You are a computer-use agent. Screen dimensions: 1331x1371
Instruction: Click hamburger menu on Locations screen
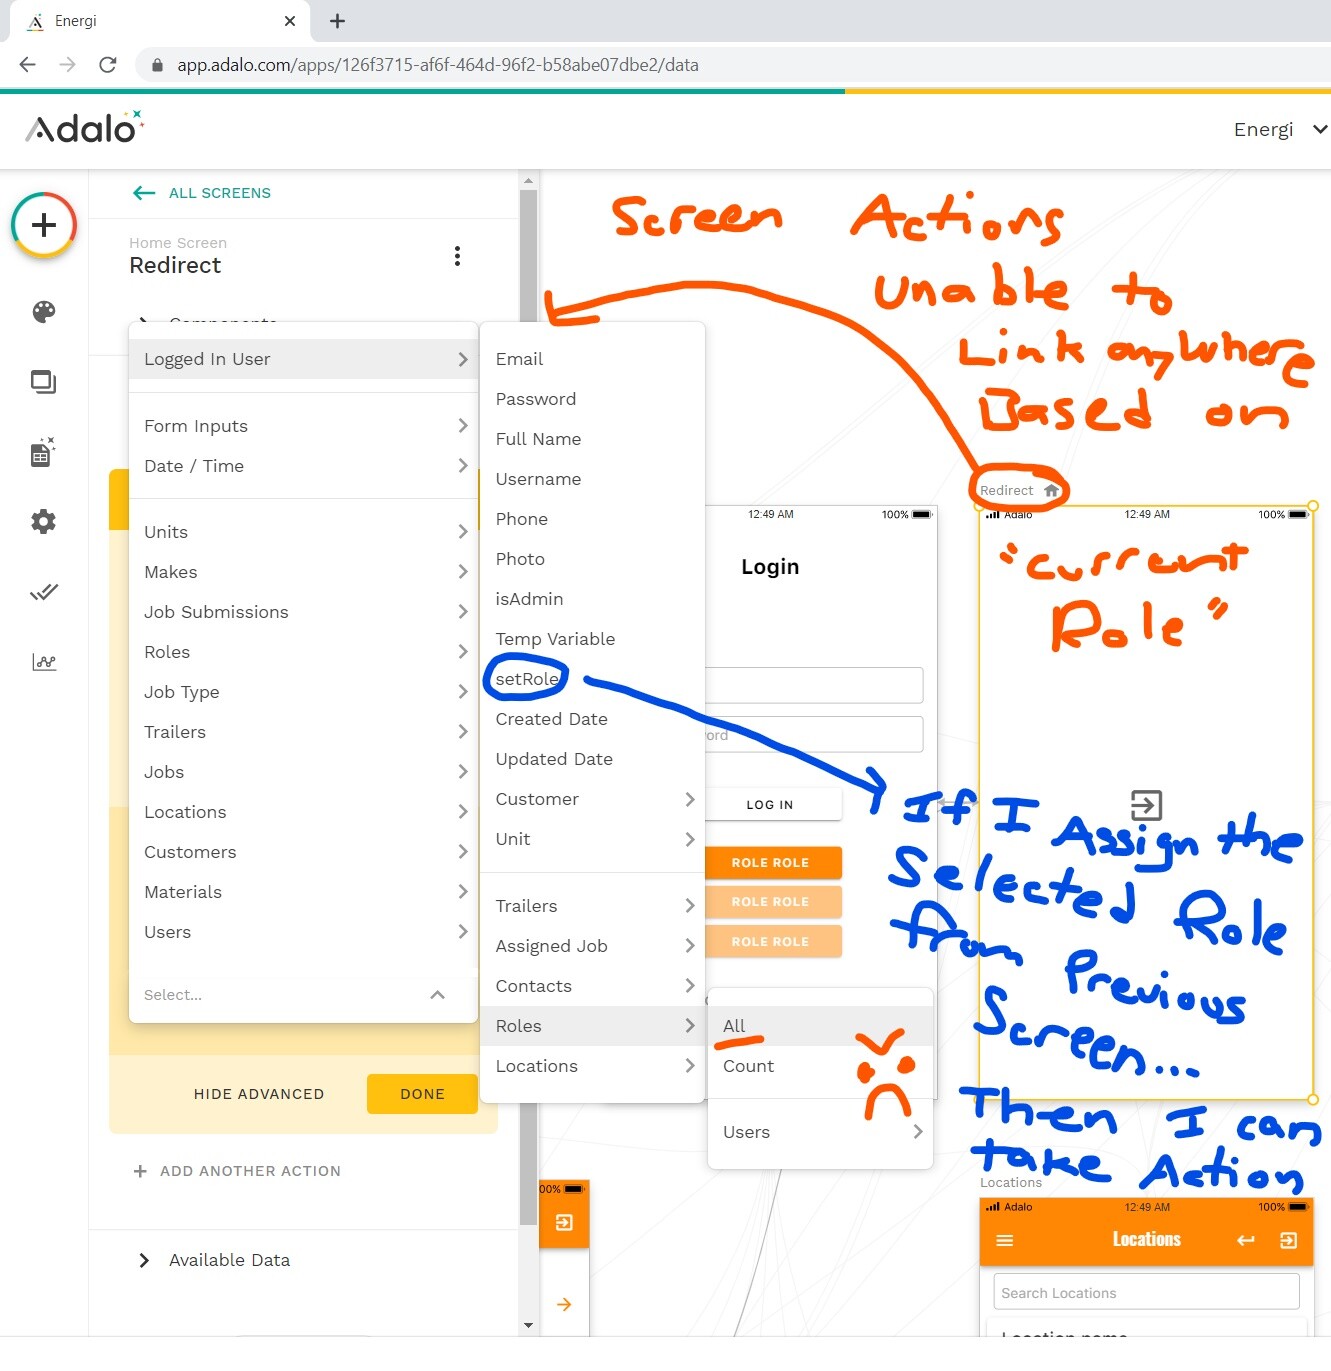[1005, 1240]
